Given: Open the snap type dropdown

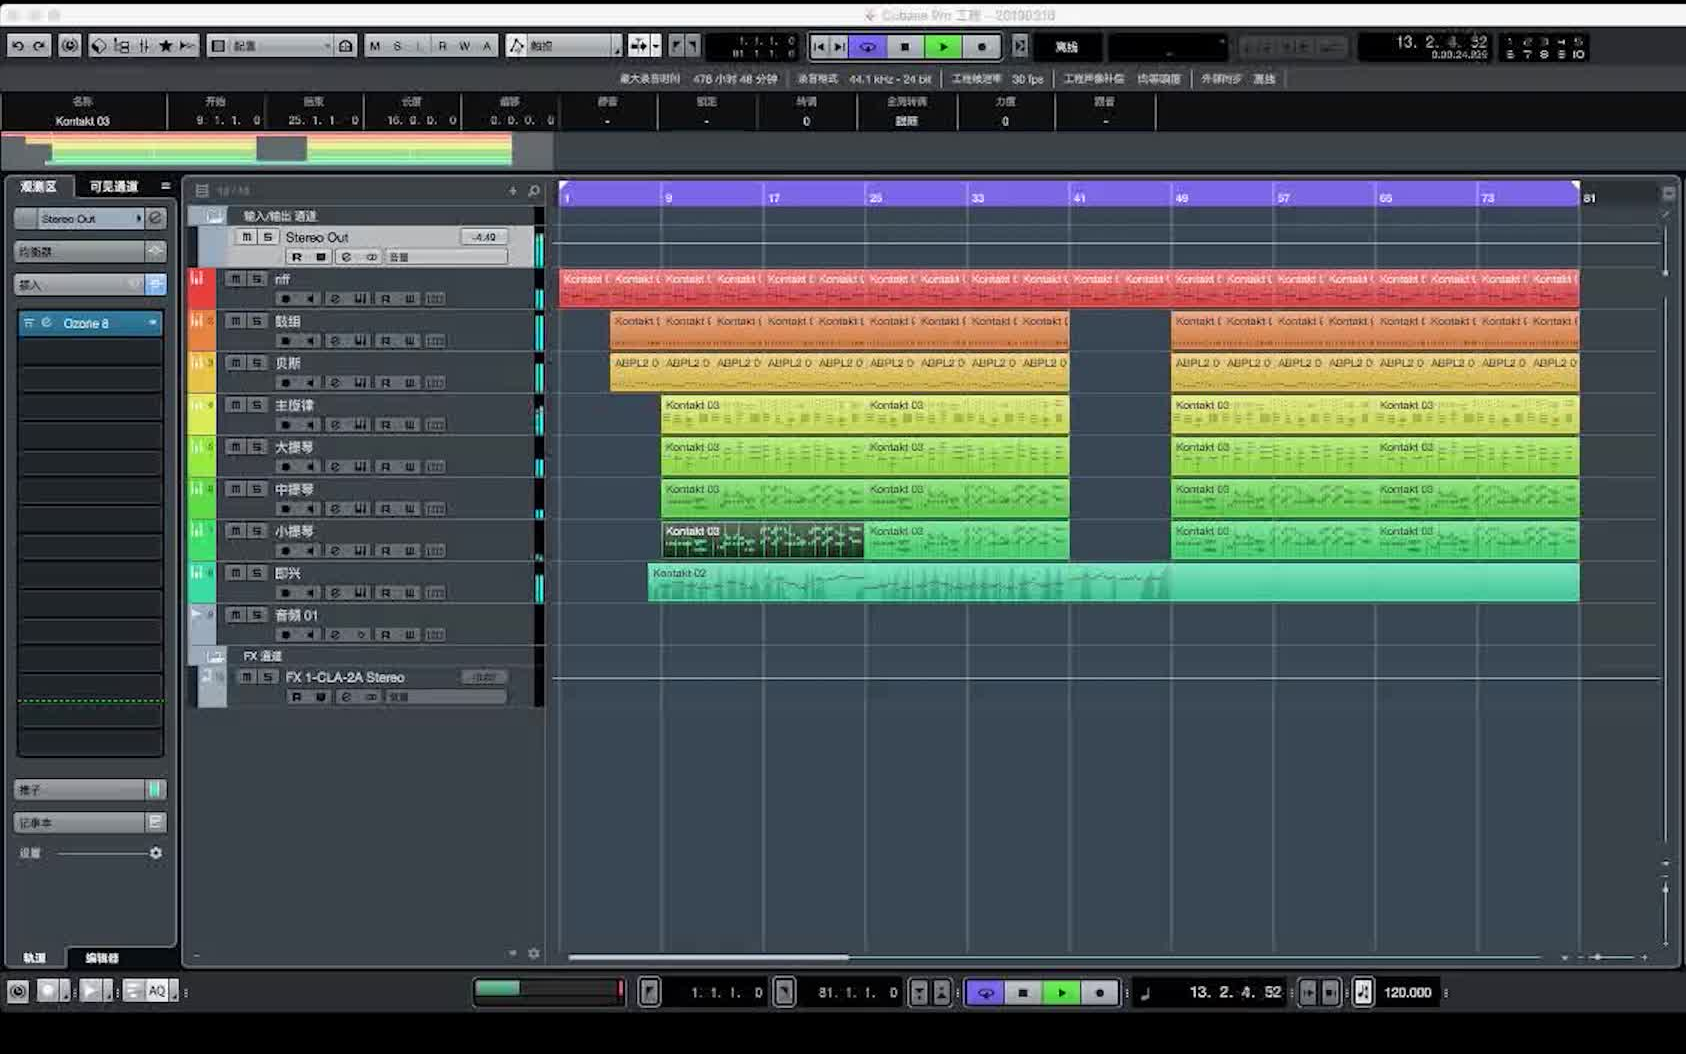Looking at the screenshot, I should (656, 46).
